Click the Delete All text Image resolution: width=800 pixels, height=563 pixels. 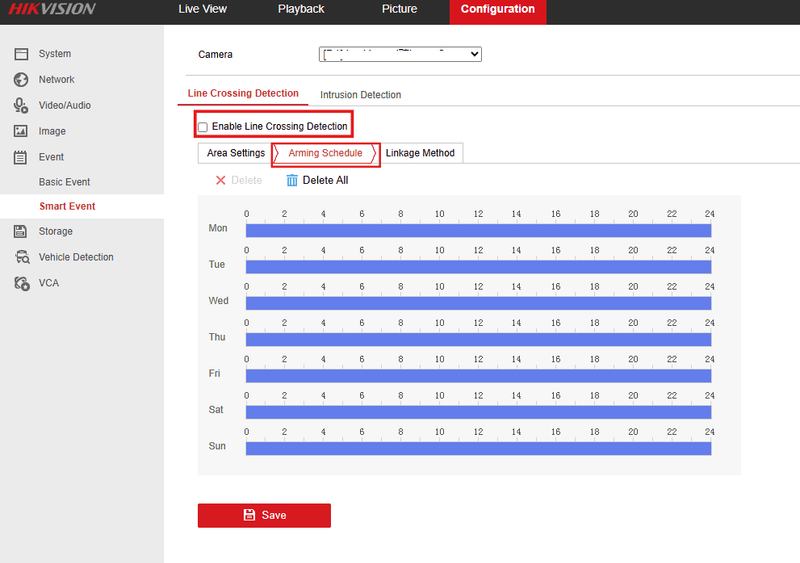[x=326, y=180]
